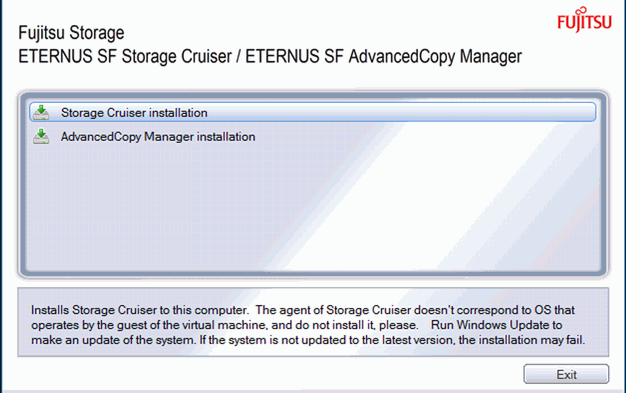This screenshot has height=393, width=626.
Task: Click the 'Installs Storage Cruiser to this computer' sentence
Action: (x=140, y=310)
